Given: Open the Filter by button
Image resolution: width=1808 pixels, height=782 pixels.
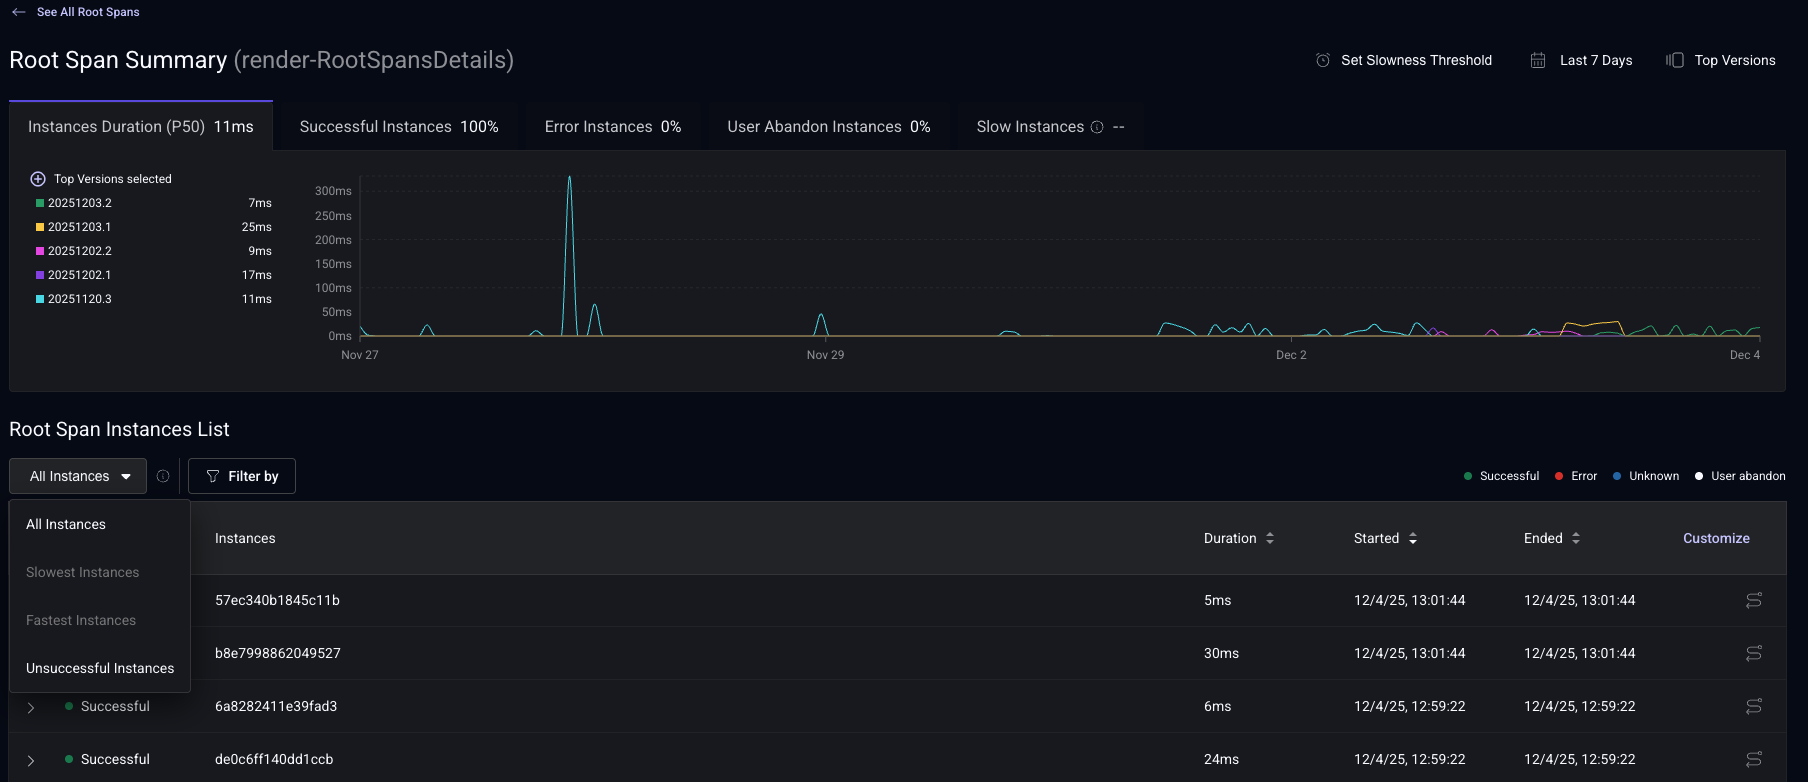Looking at the screenshot, I should pyautogui.click(x=242, y=476).
